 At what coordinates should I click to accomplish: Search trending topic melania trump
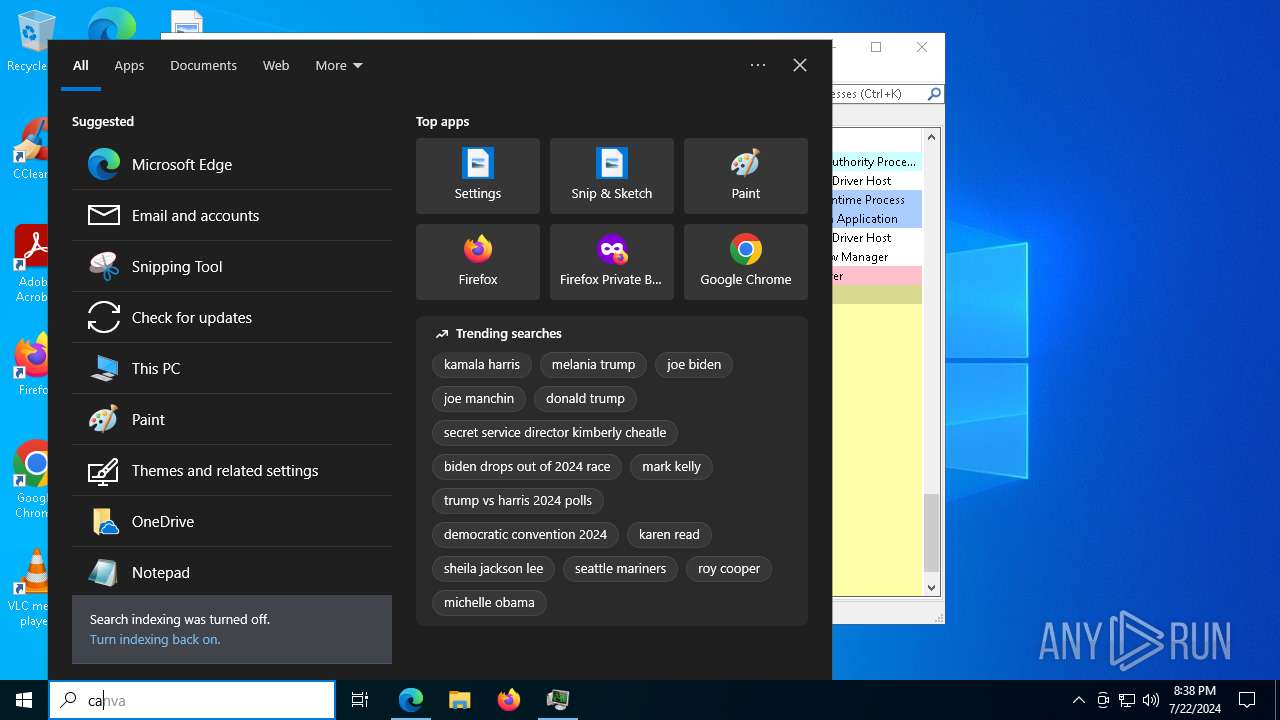click(x=593, y=365)
